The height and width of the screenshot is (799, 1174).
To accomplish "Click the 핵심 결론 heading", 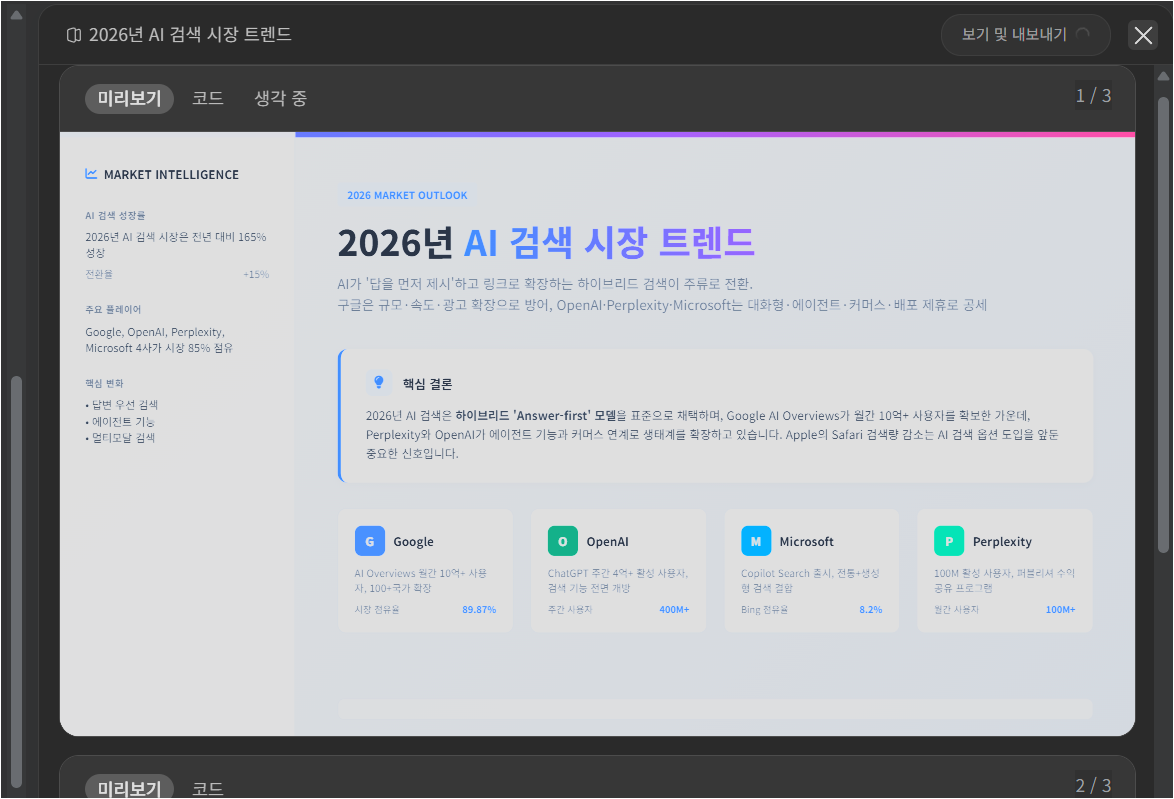I will [x=428, y=384].
